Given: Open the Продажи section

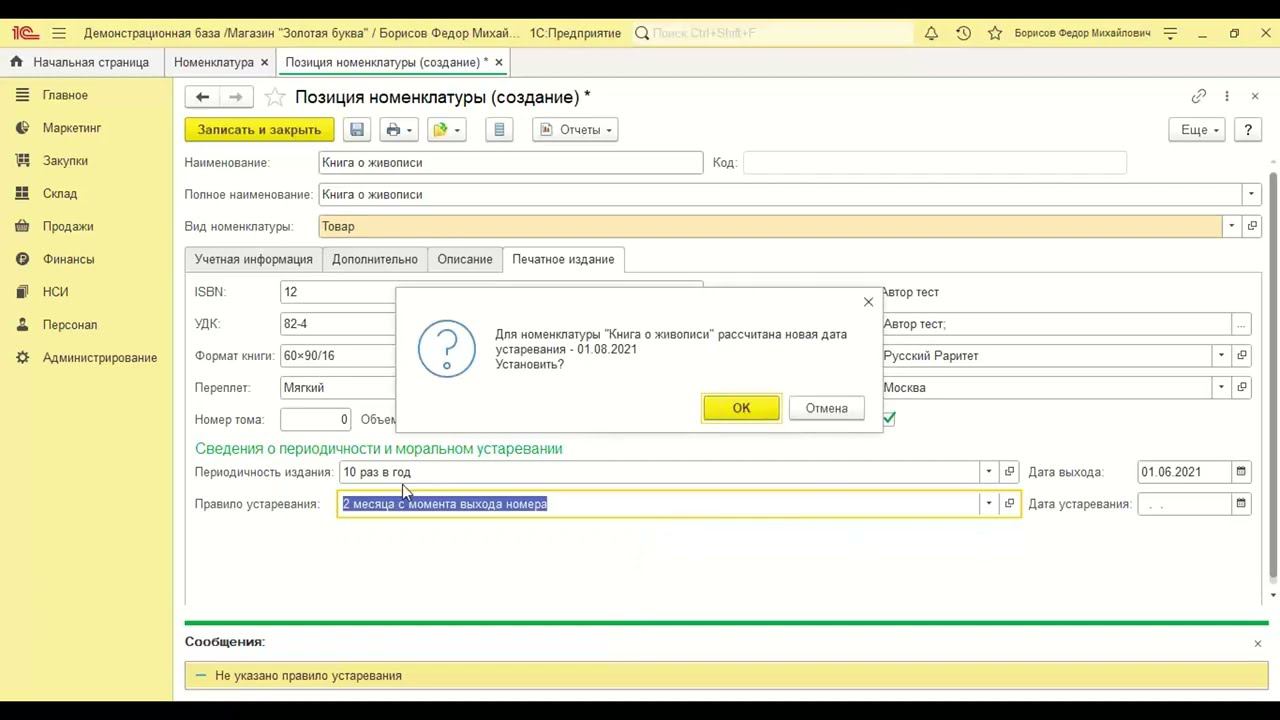Looking at the screenshot, I should pyautogui.click(x=68, y=226).
